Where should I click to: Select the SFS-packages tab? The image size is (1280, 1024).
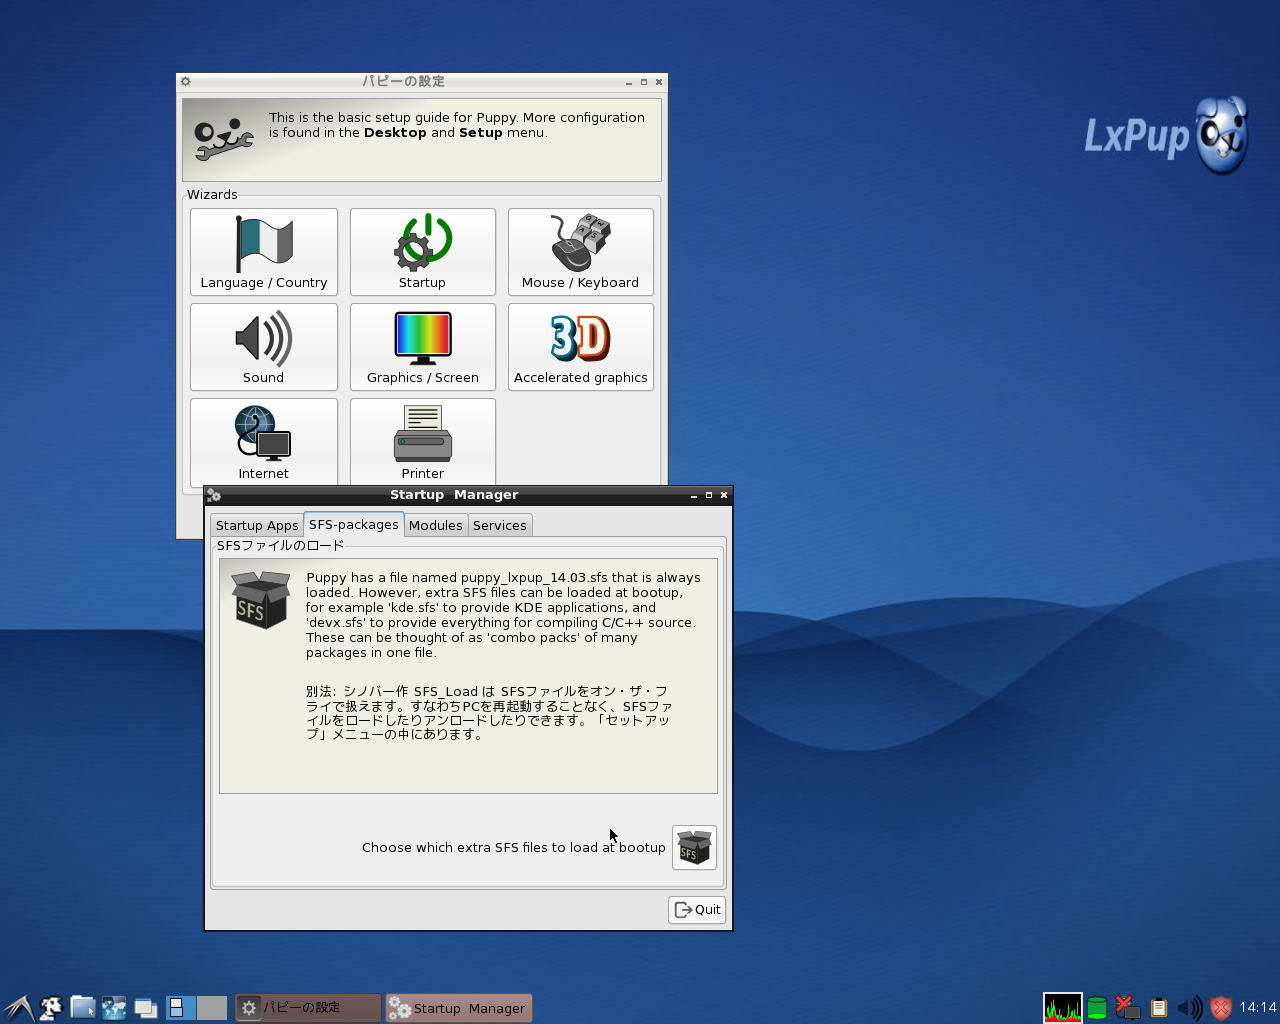click(x=354, y=525)
